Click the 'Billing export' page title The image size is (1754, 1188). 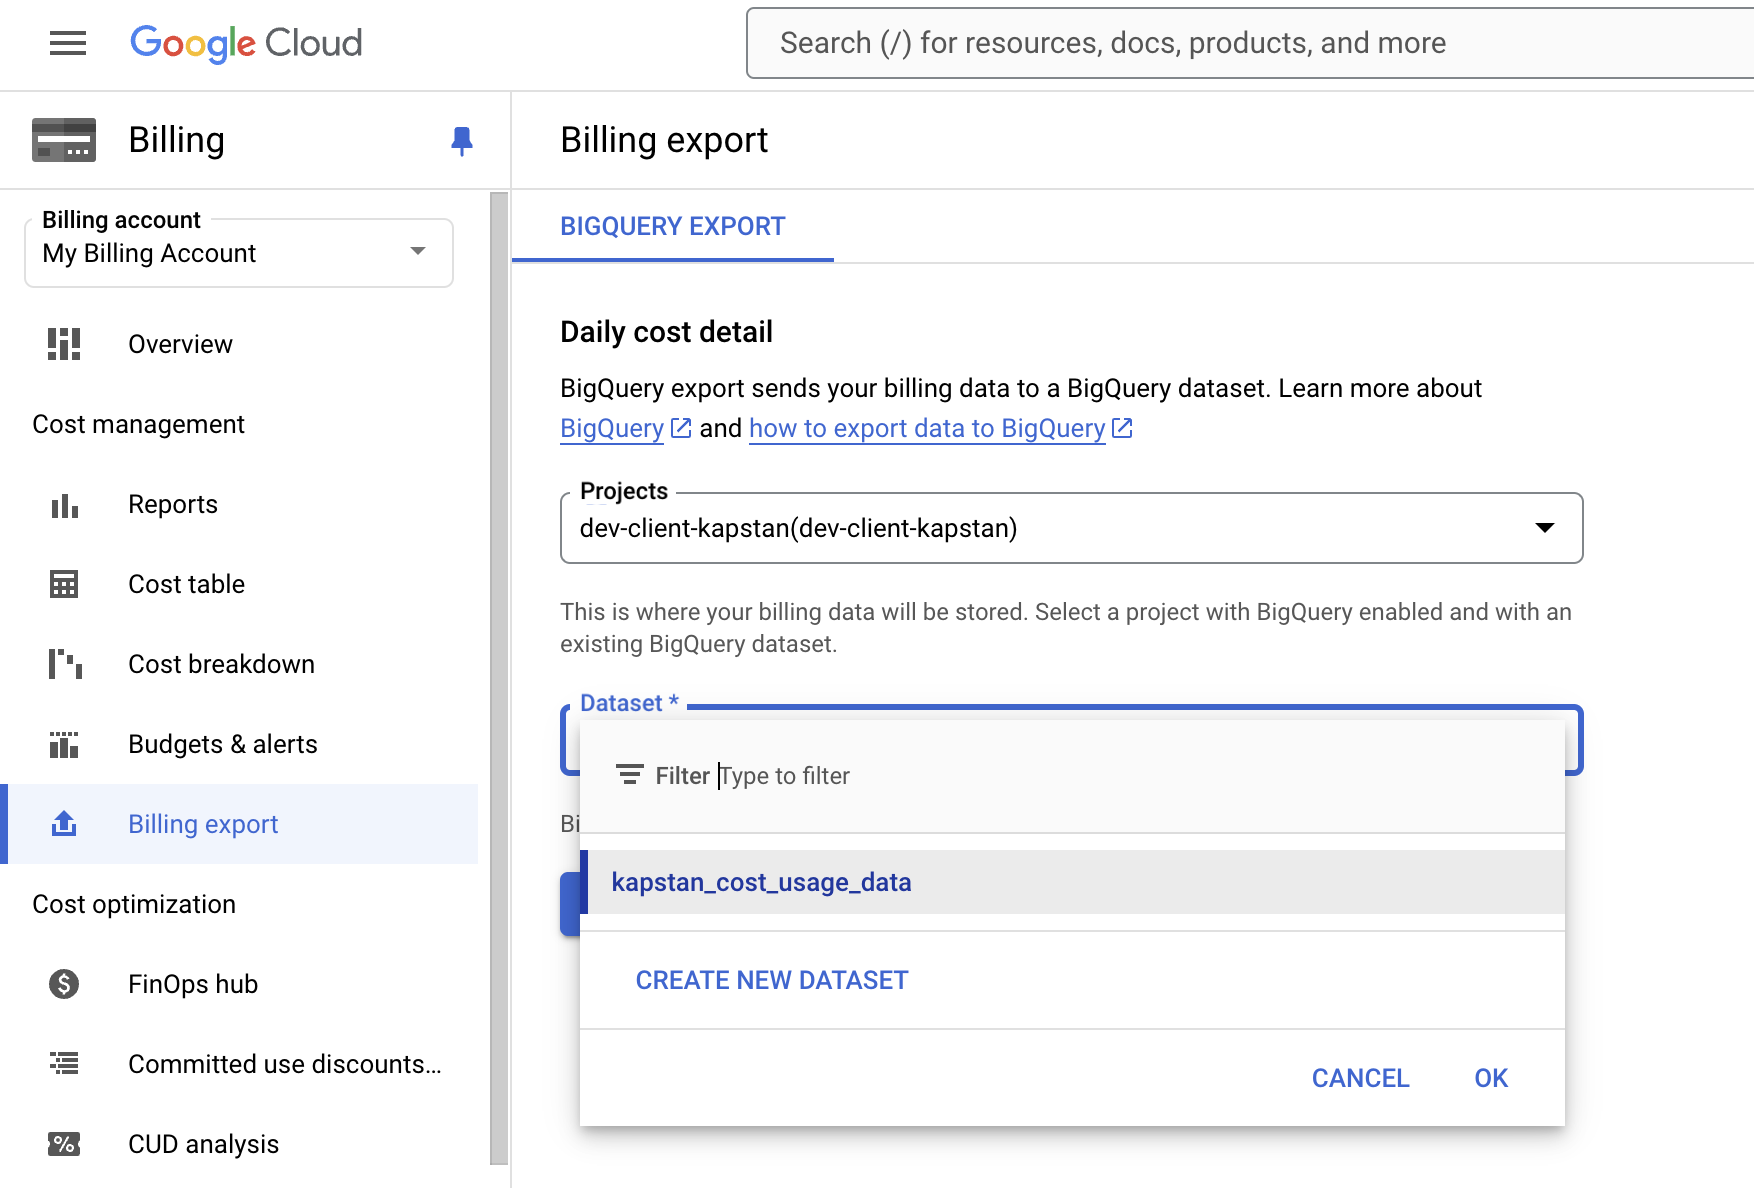click(664, 140)
